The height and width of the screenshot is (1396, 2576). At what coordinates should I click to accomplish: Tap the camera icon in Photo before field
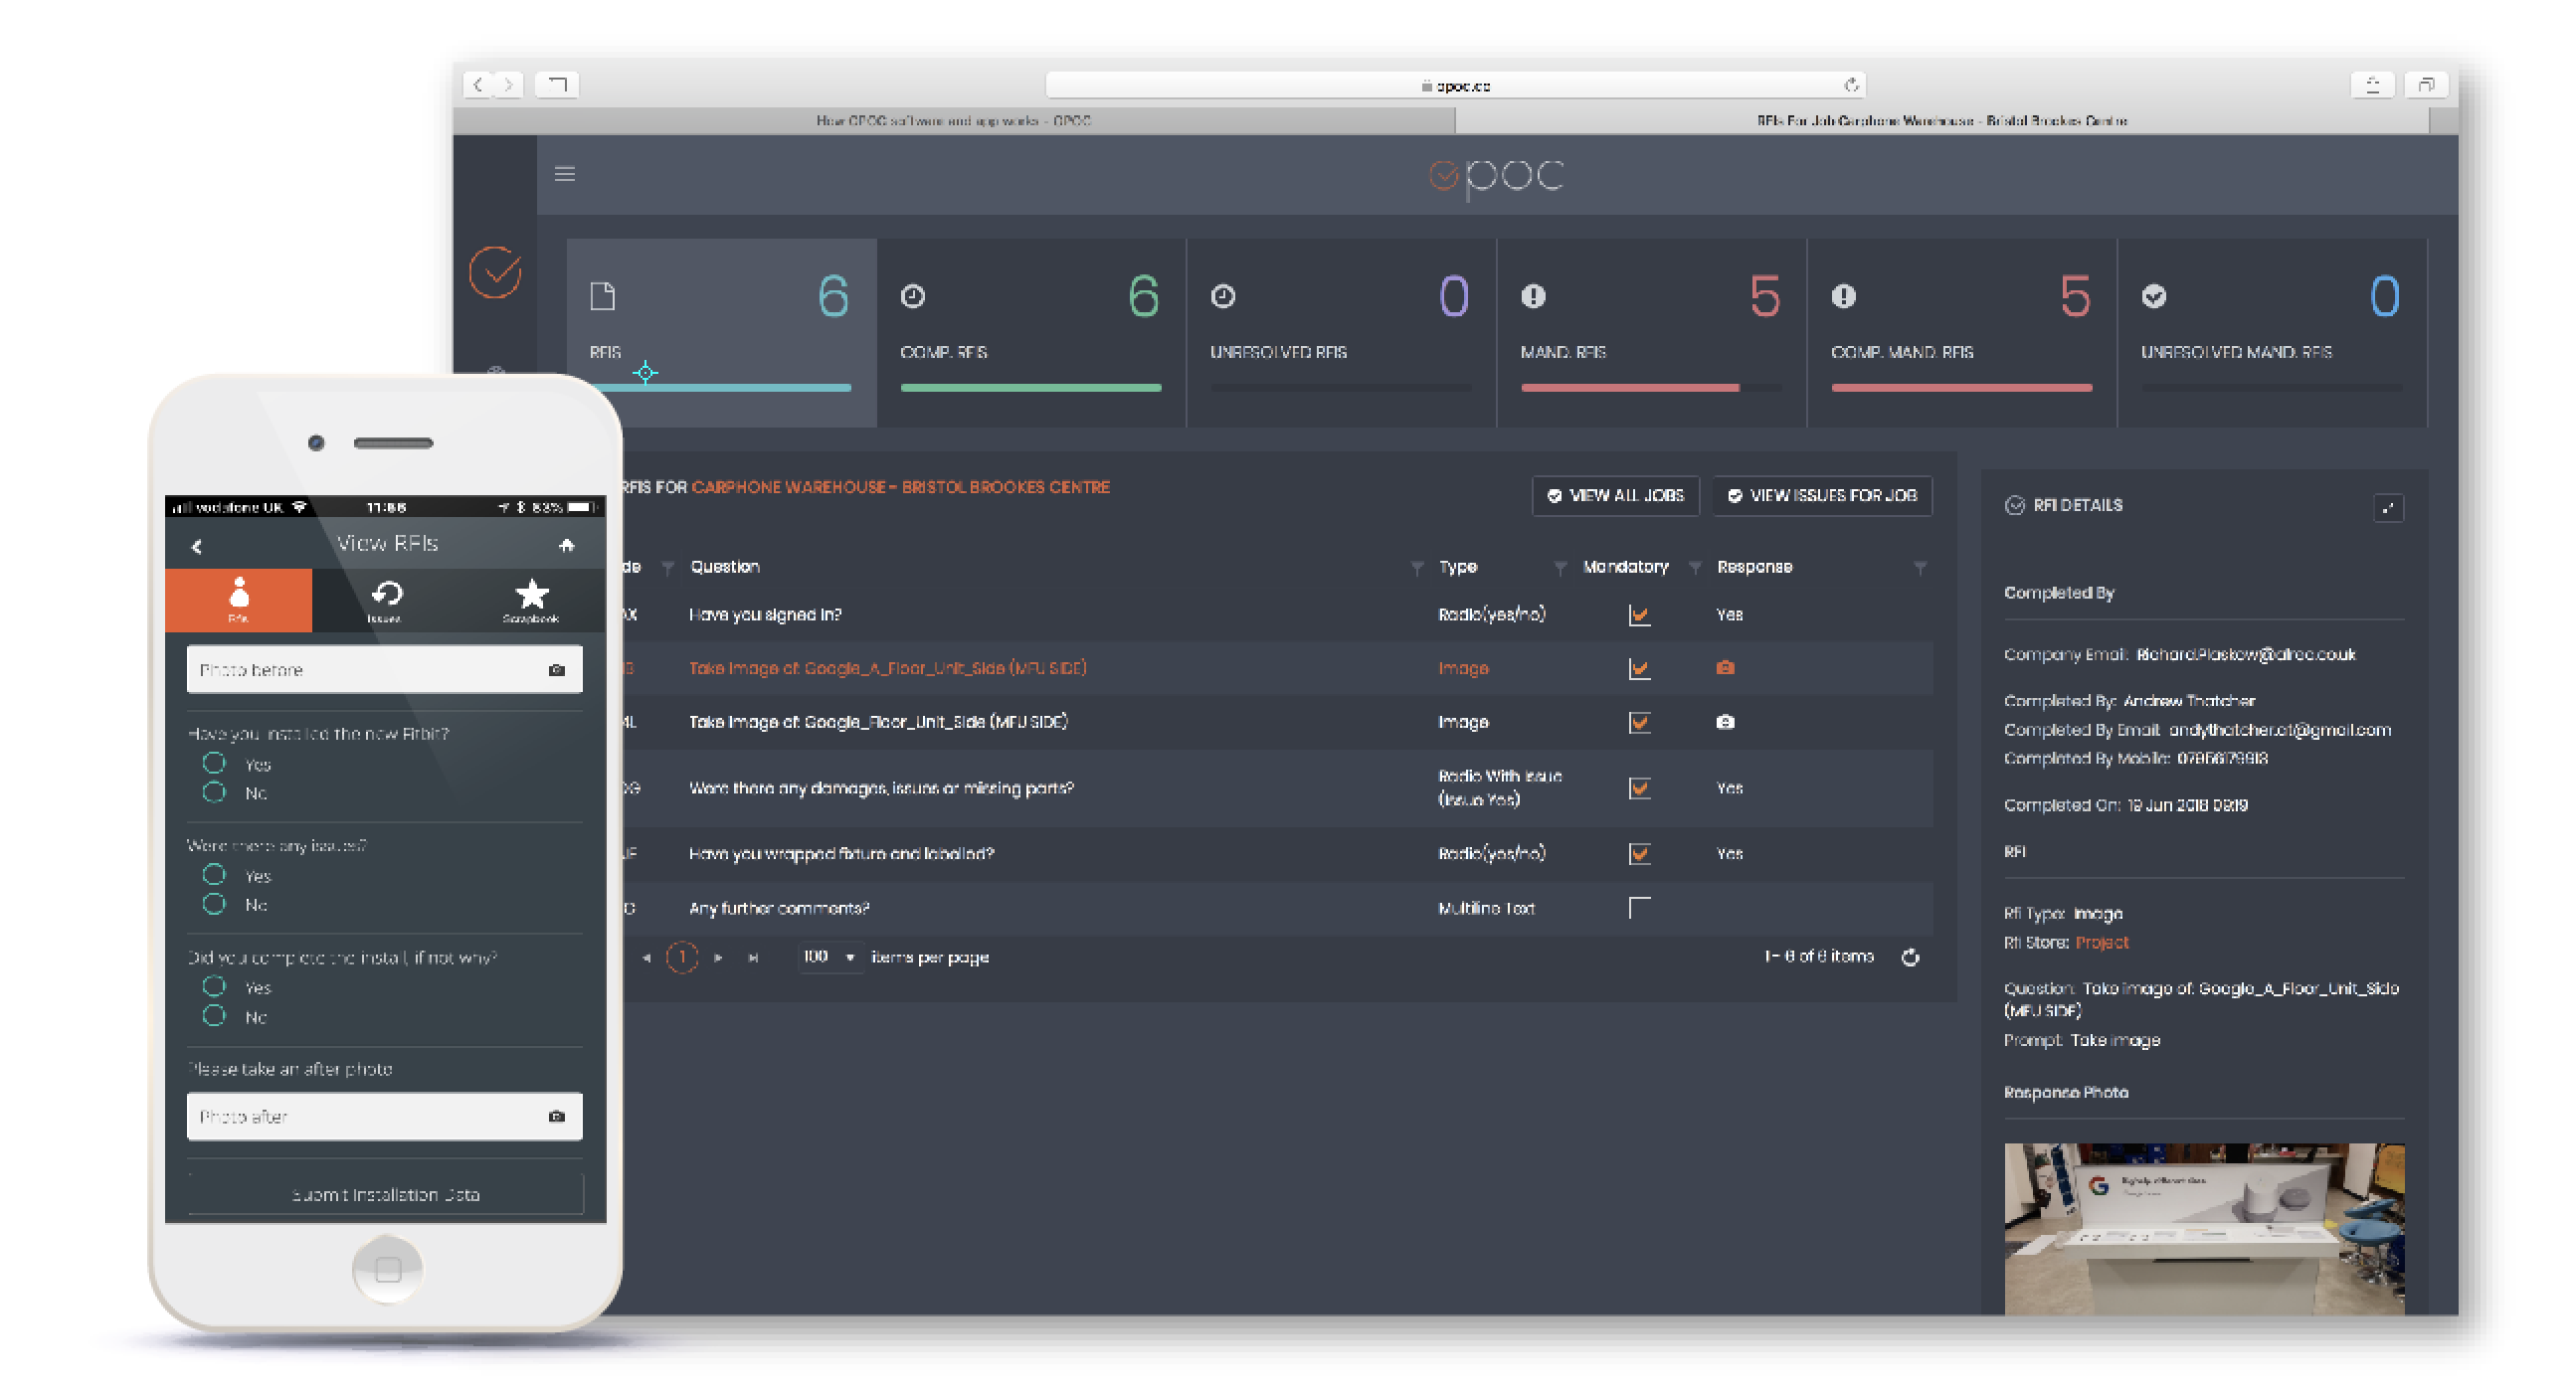[557, 670]
